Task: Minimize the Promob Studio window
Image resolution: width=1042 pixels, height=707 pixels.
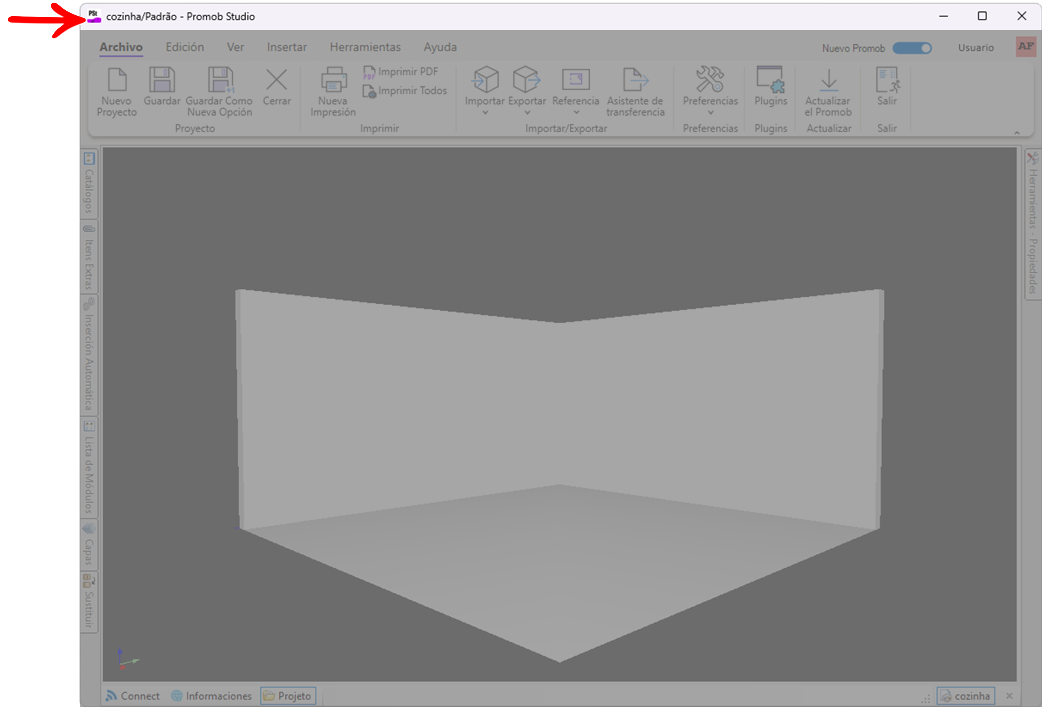Action: click(x=944, y=16)
